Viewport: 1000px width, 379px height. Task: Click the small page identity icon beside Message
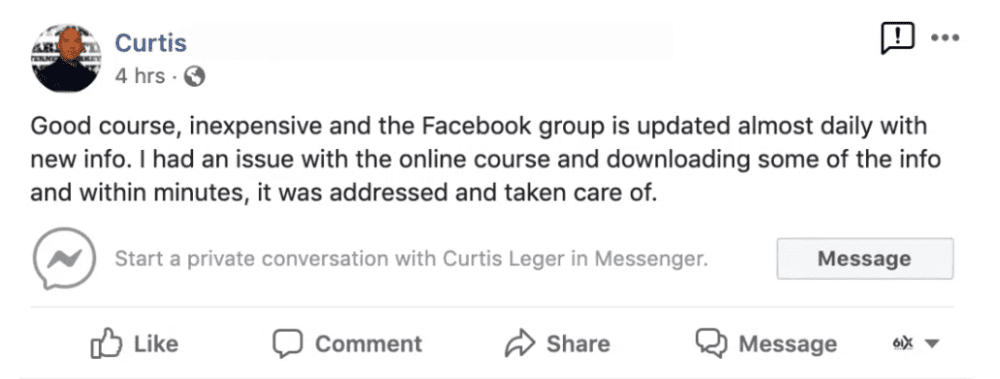903,343
